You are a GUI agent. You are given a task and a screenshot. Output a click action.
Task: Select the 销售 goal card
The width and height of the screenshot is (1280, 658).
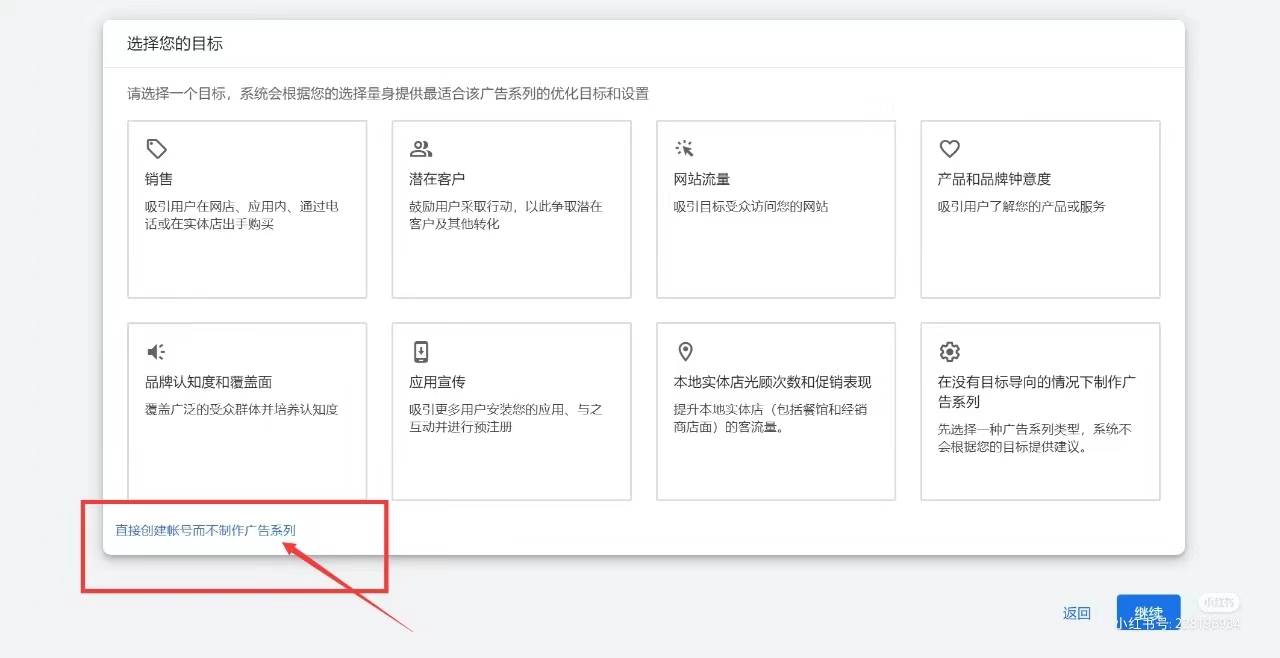[x=247, y=209]
